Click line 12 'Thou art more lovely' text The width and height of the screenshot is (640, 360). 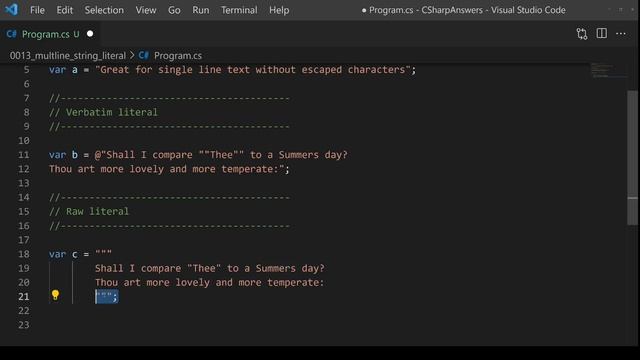click(169, 169)
